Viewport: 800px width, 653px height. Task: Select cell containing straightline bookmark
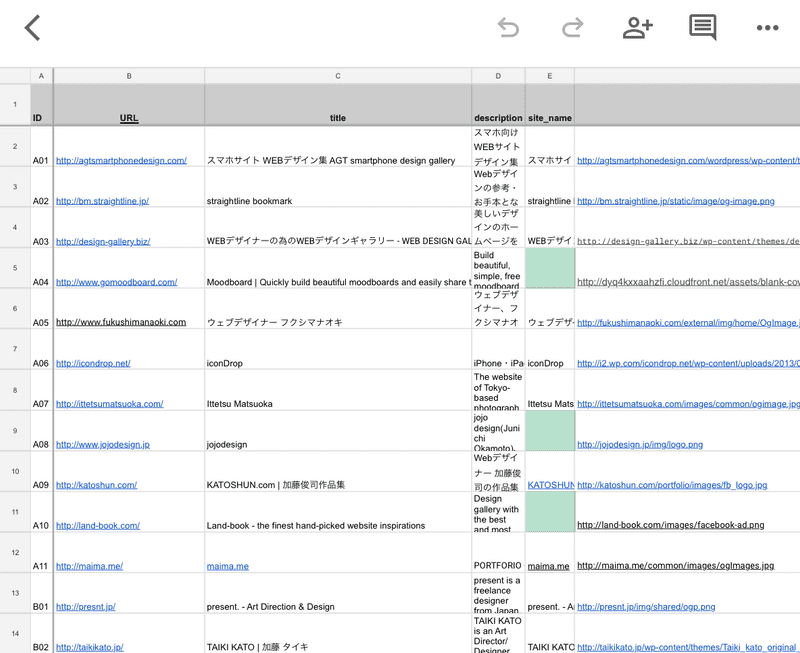tap(338, 187)
